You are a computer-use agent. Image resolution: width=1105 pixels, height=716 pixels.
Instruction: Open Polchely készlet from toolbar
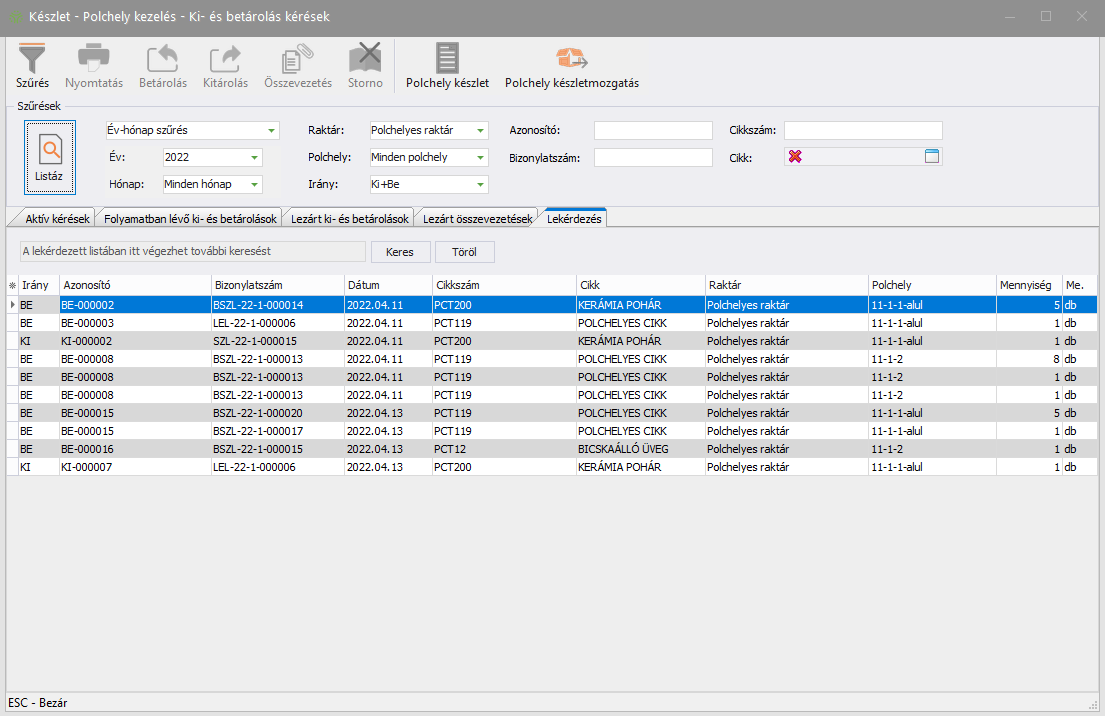point(447,58)
